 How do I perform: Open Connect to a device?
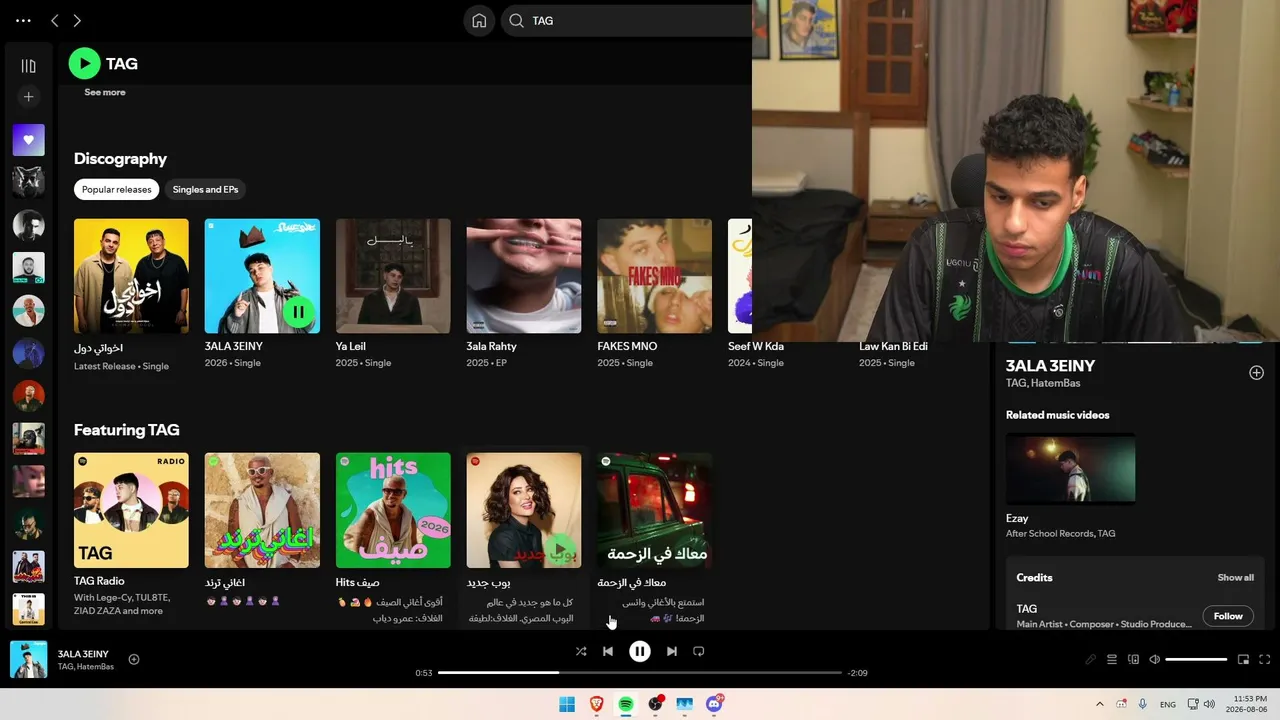[1133, 659]
